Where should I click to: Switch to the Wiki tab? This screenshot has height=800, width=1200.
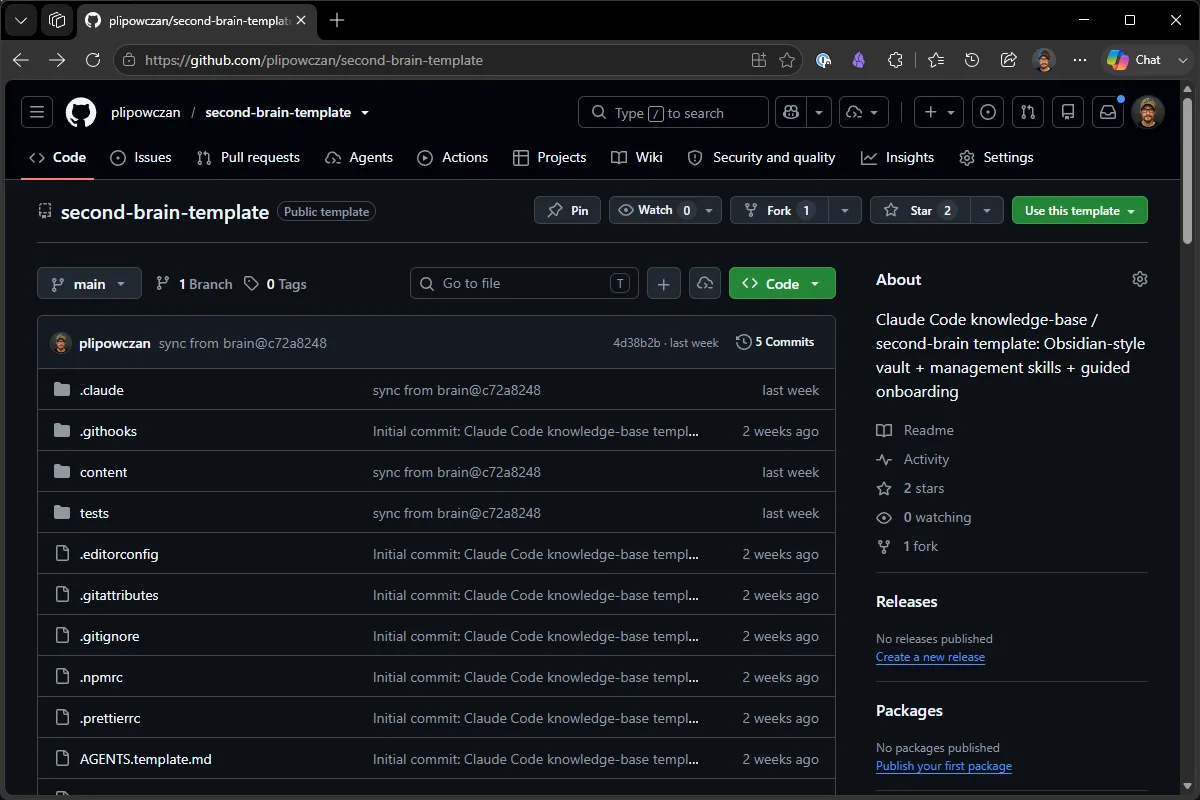pos(637,158)
